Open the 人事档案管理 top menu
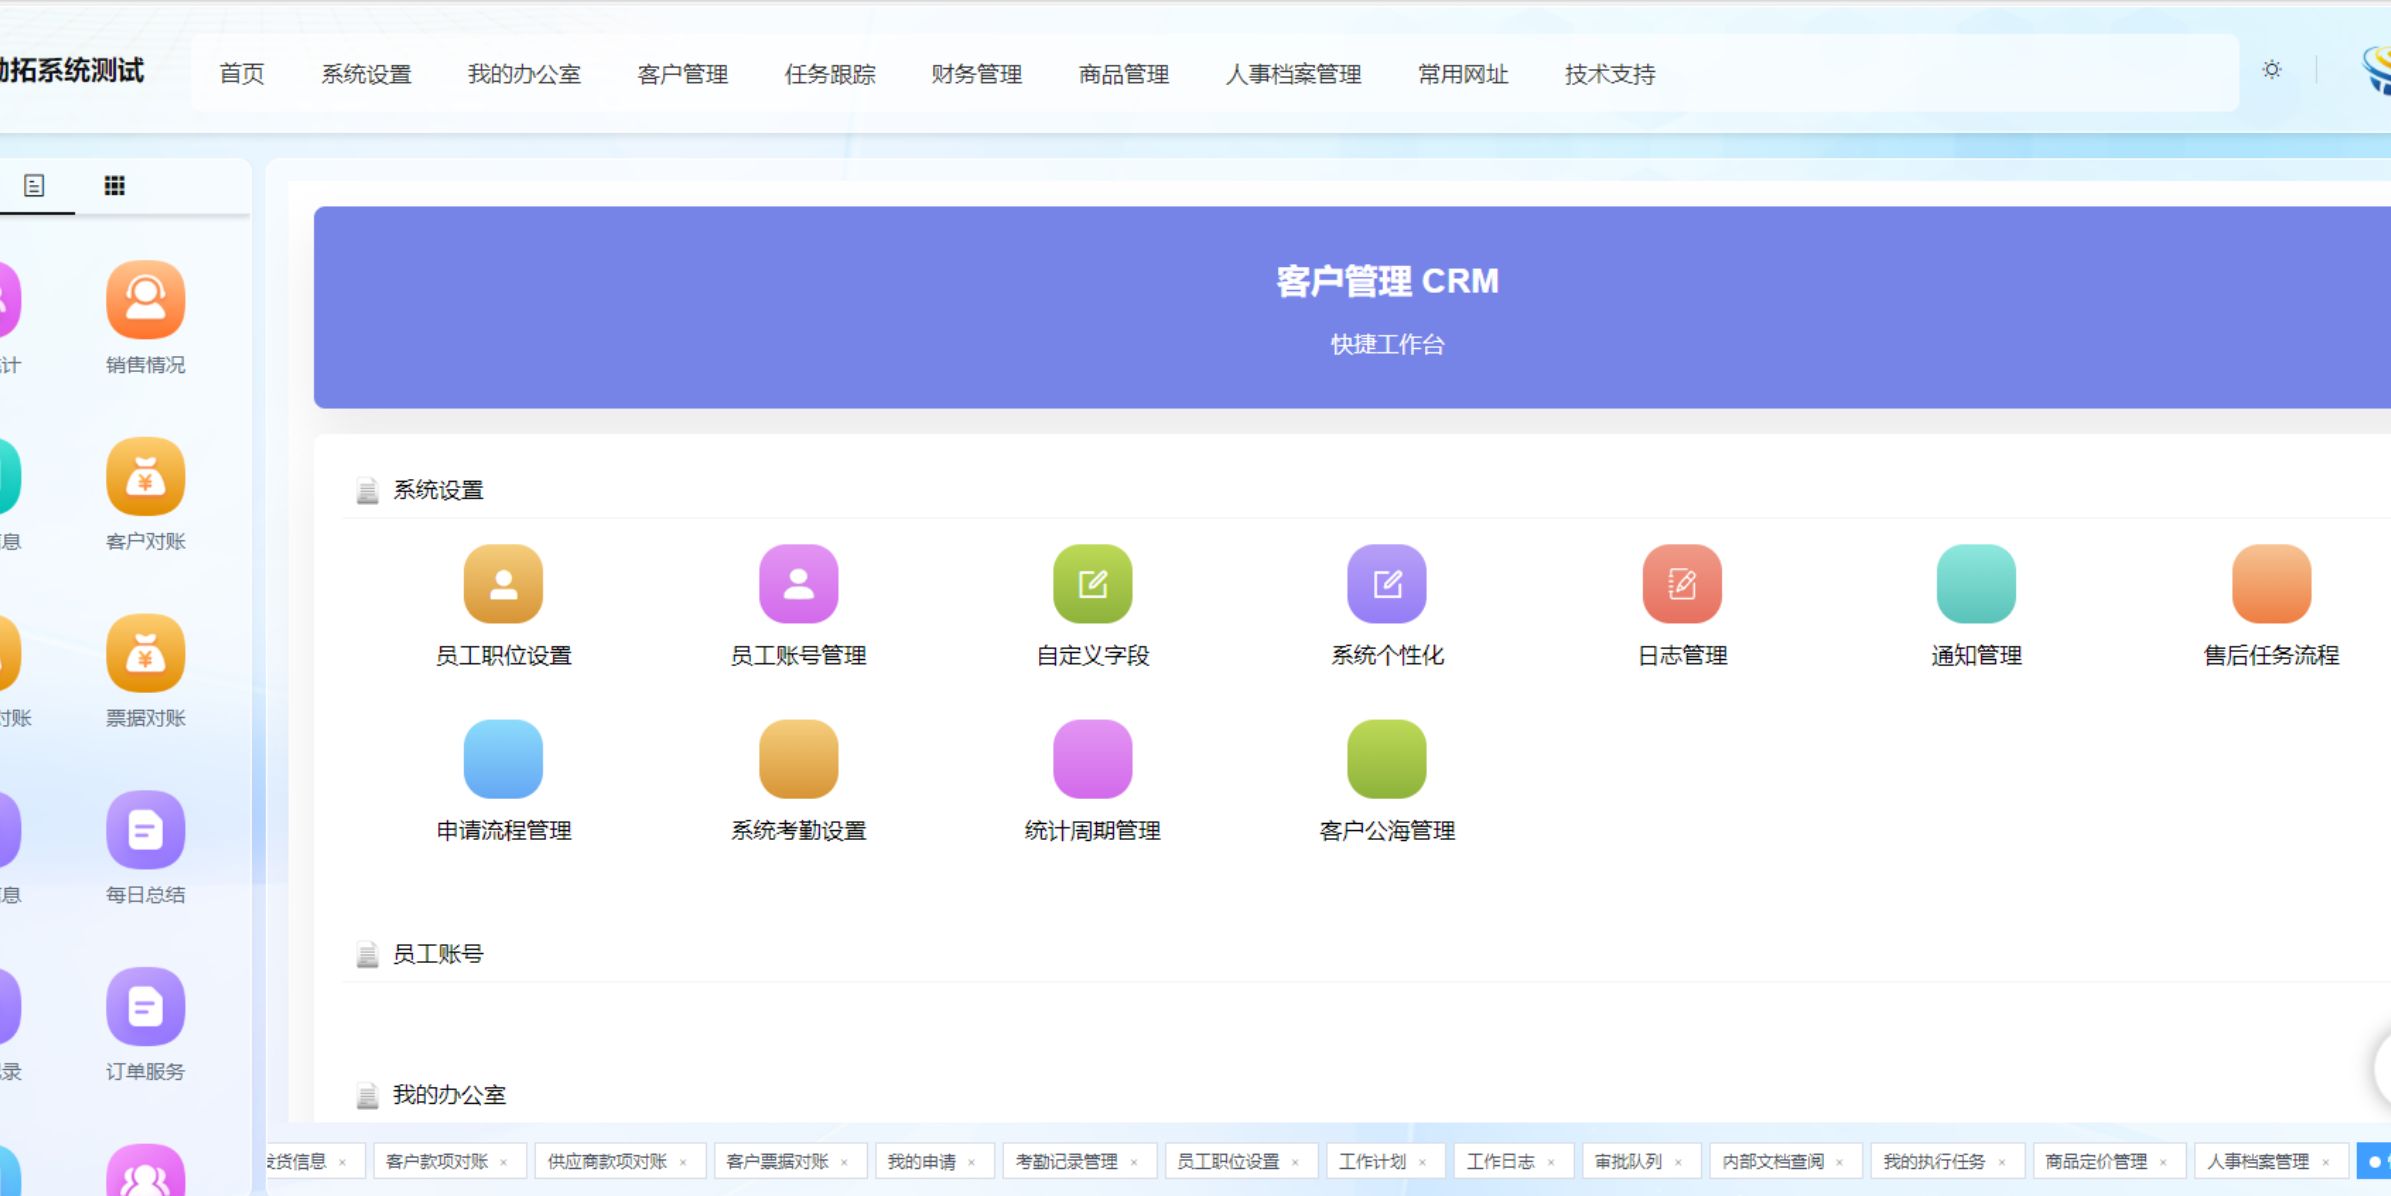The height and width of the screenshot is (1196, 2391). (x=1294, y=74)
